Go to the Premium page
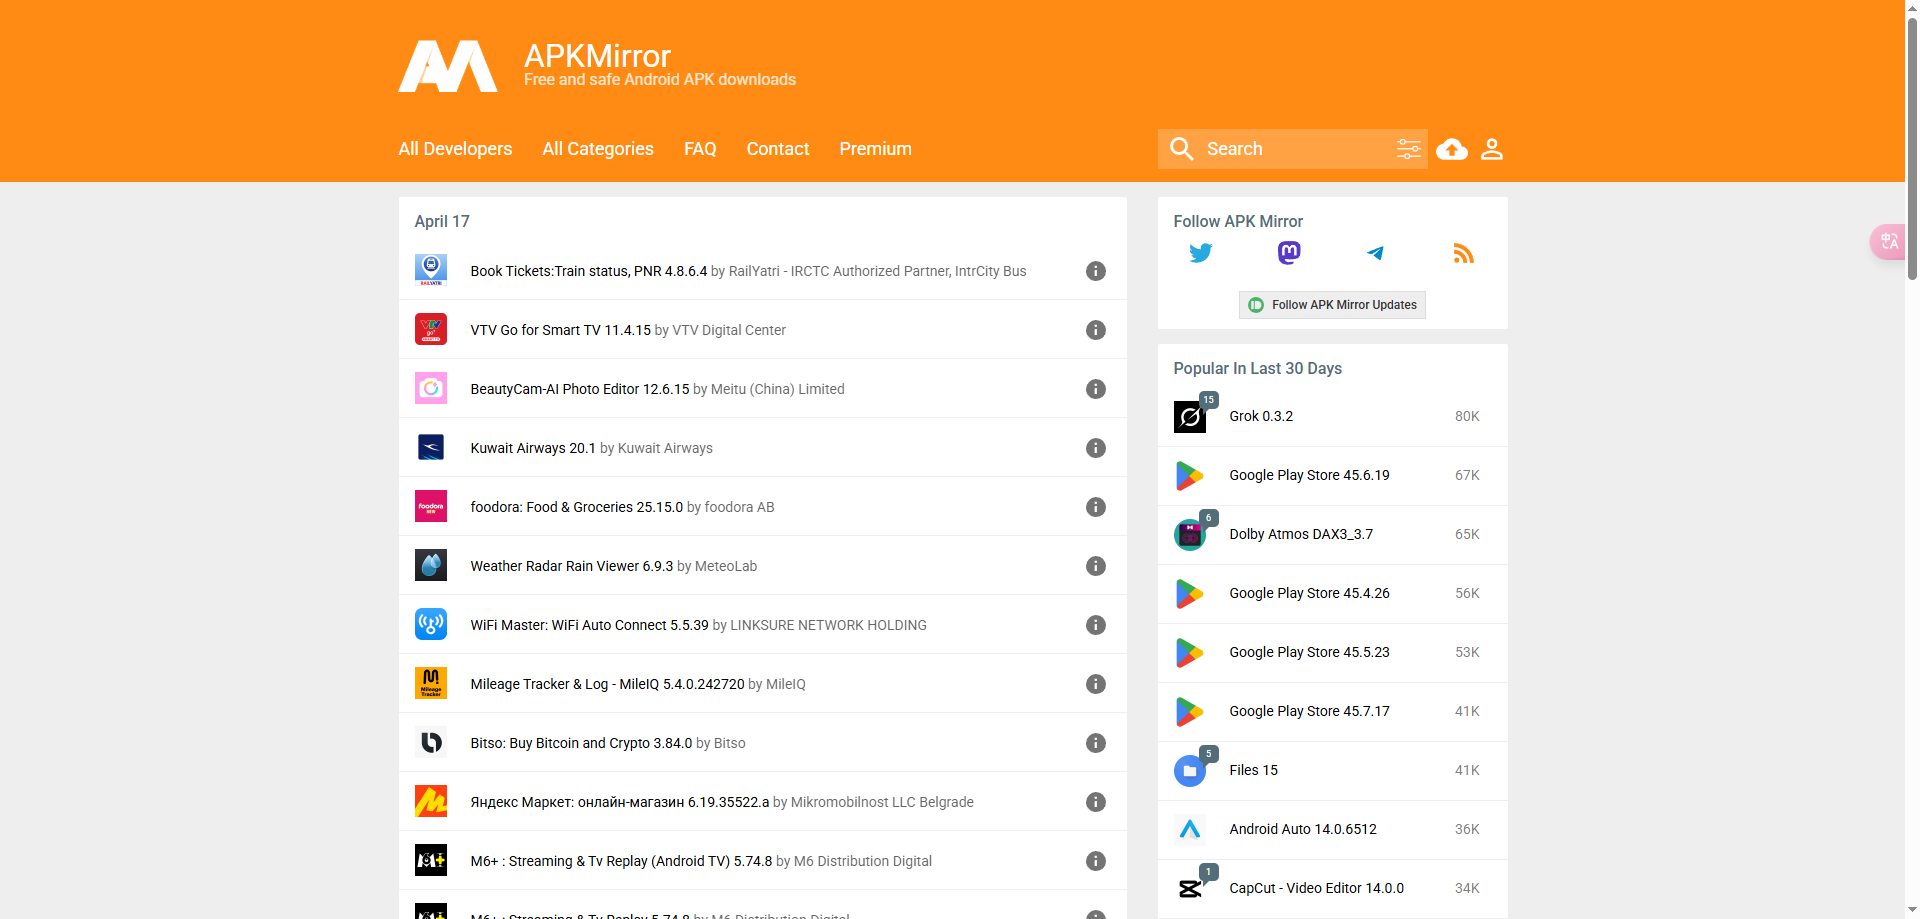The image size is (1920, 919). (x=875, y=149)
